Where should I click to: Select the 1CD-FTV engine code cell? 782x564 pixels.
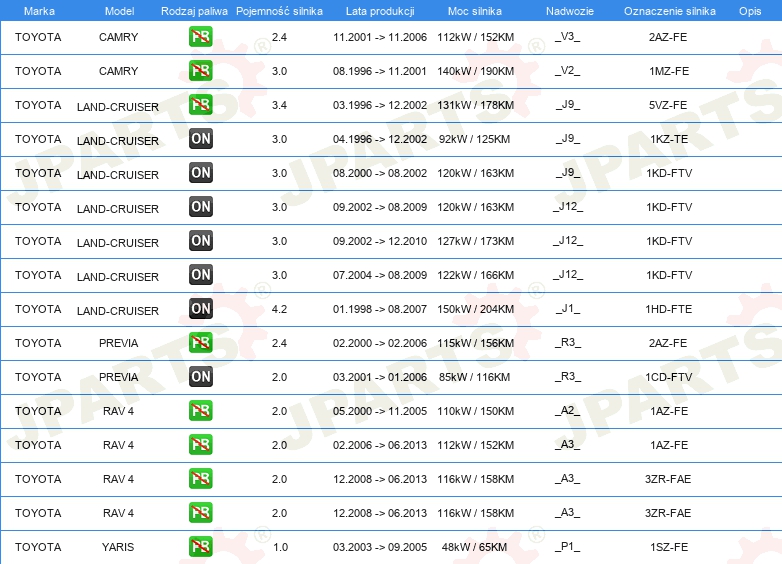669,377
